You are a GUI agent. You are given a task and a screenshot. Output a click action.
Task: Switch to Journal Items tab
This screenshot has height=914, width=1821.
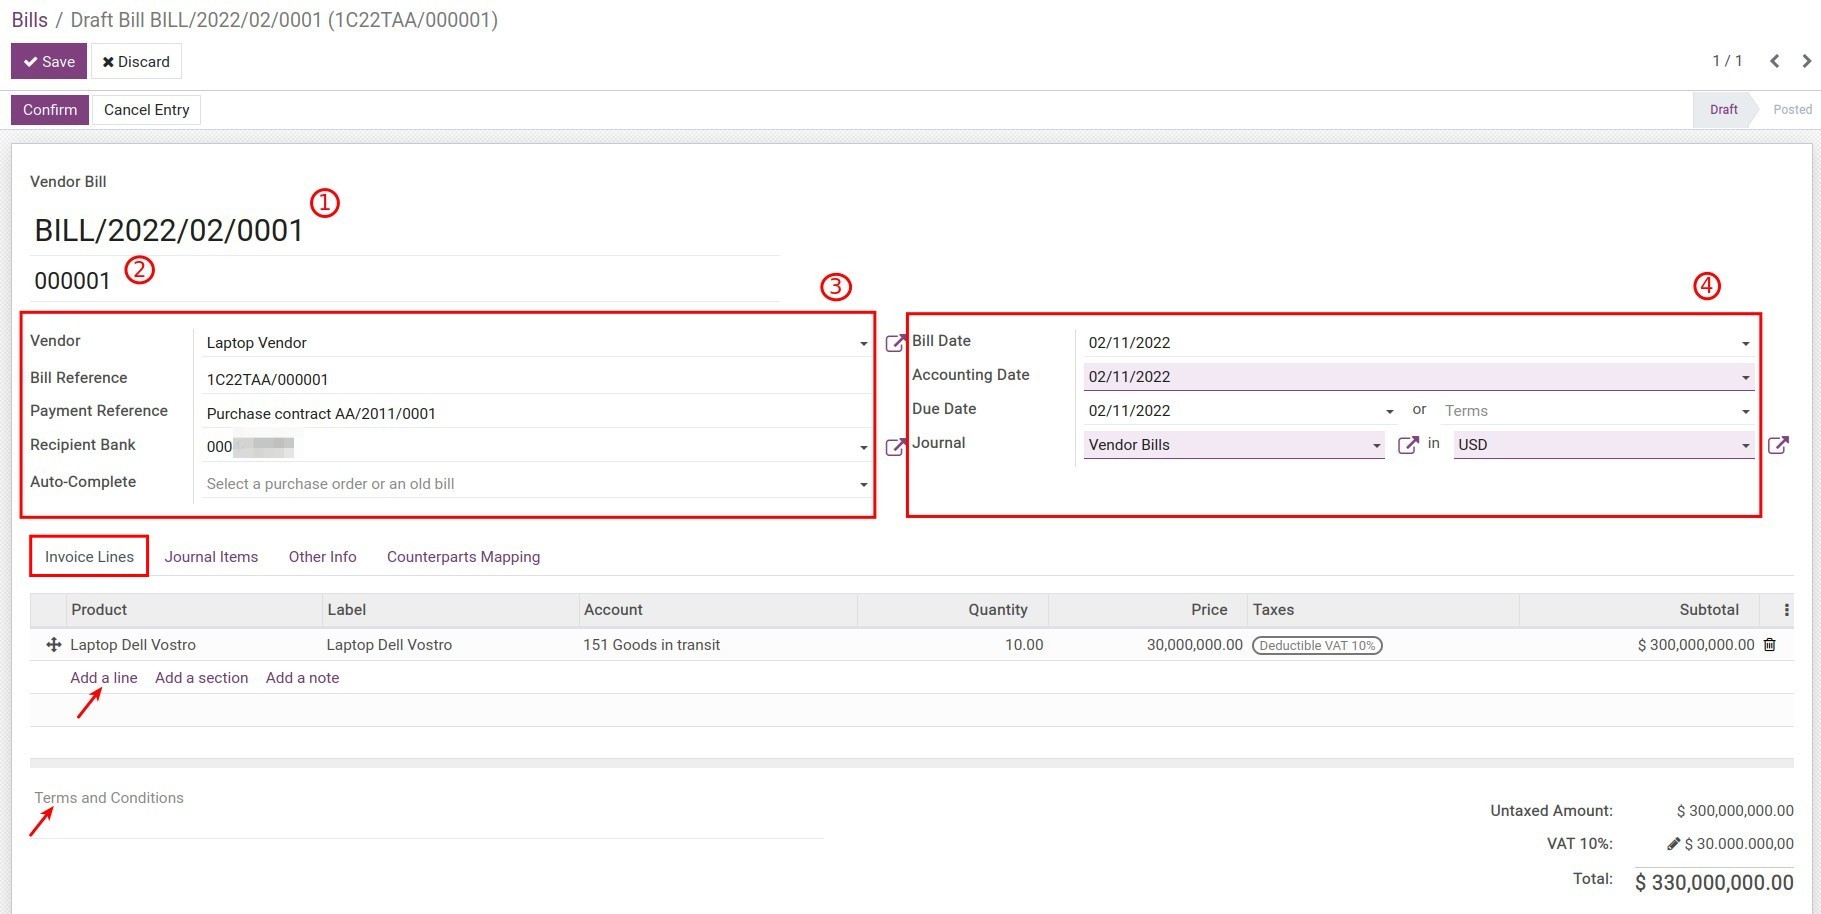pyautogui.click(x=211, y=557)
